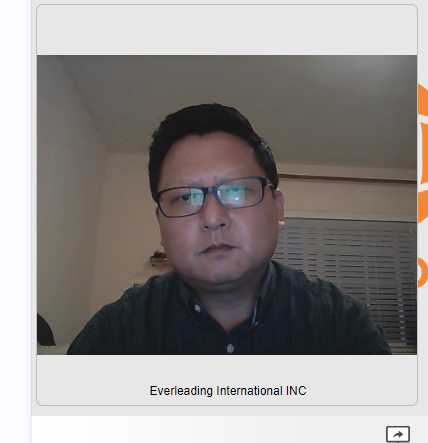Click the small orange logo shape below the large one
Screen dimensions: 428x443
tap(423, 272)
